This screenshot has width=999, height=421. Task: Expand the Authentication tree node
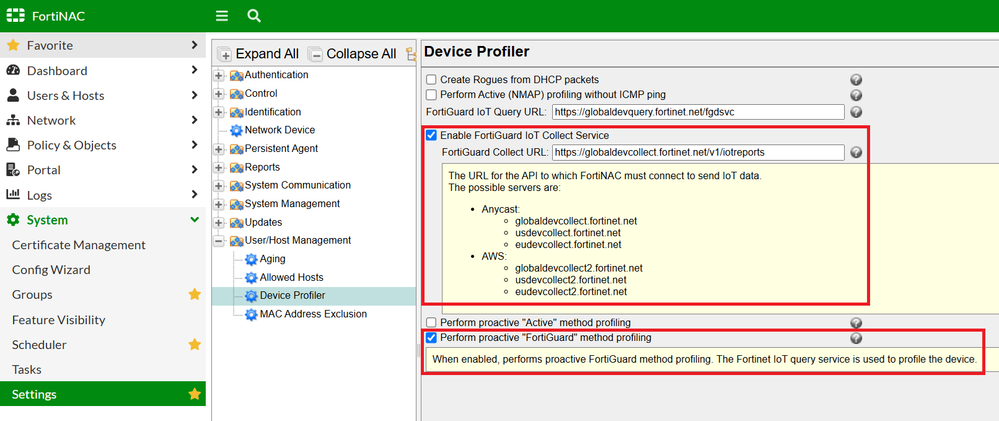coord(219,75)
